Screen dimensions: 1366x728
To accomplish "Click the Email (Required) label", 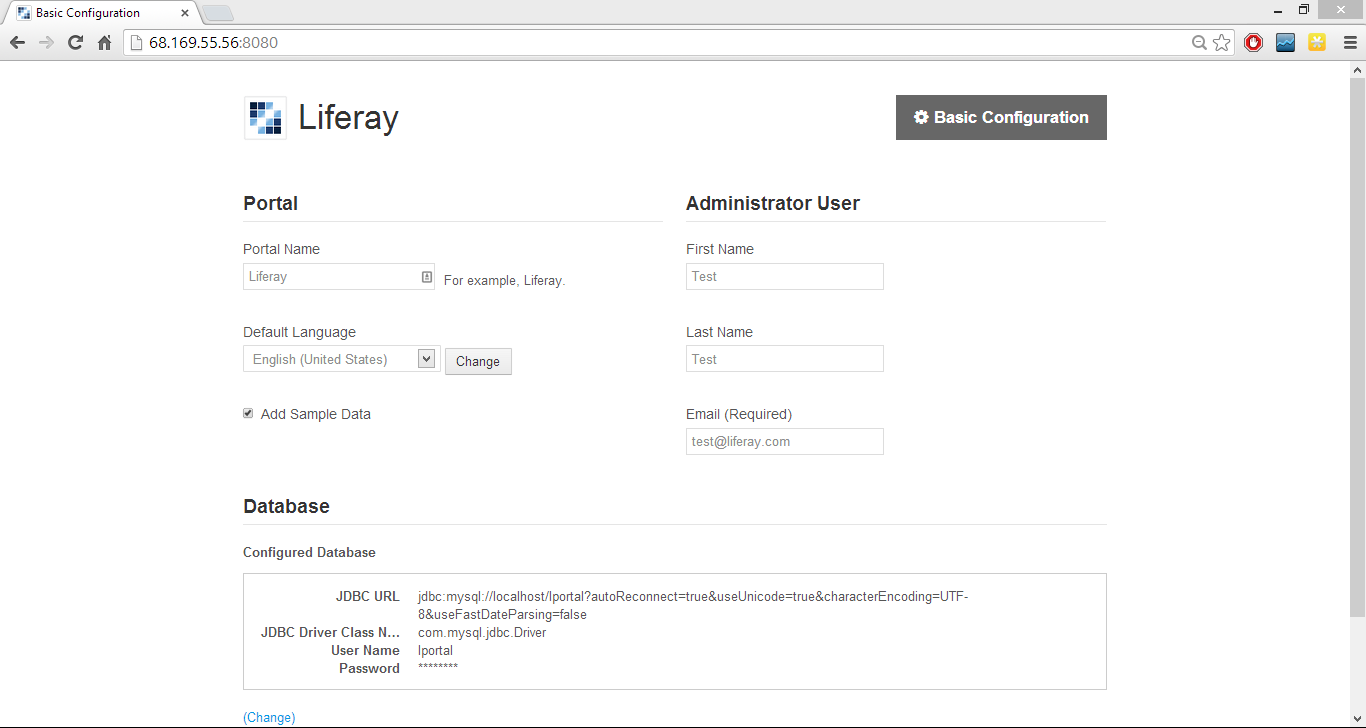I will 739,414.
